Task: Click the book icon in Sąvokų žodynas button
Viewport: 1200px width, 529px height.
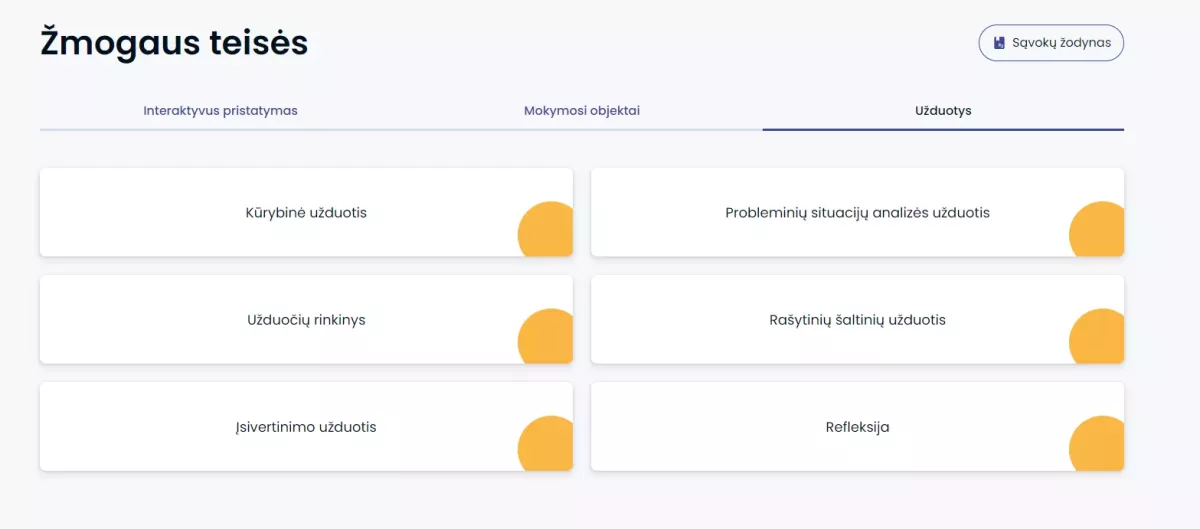Action: click(999, 43)
